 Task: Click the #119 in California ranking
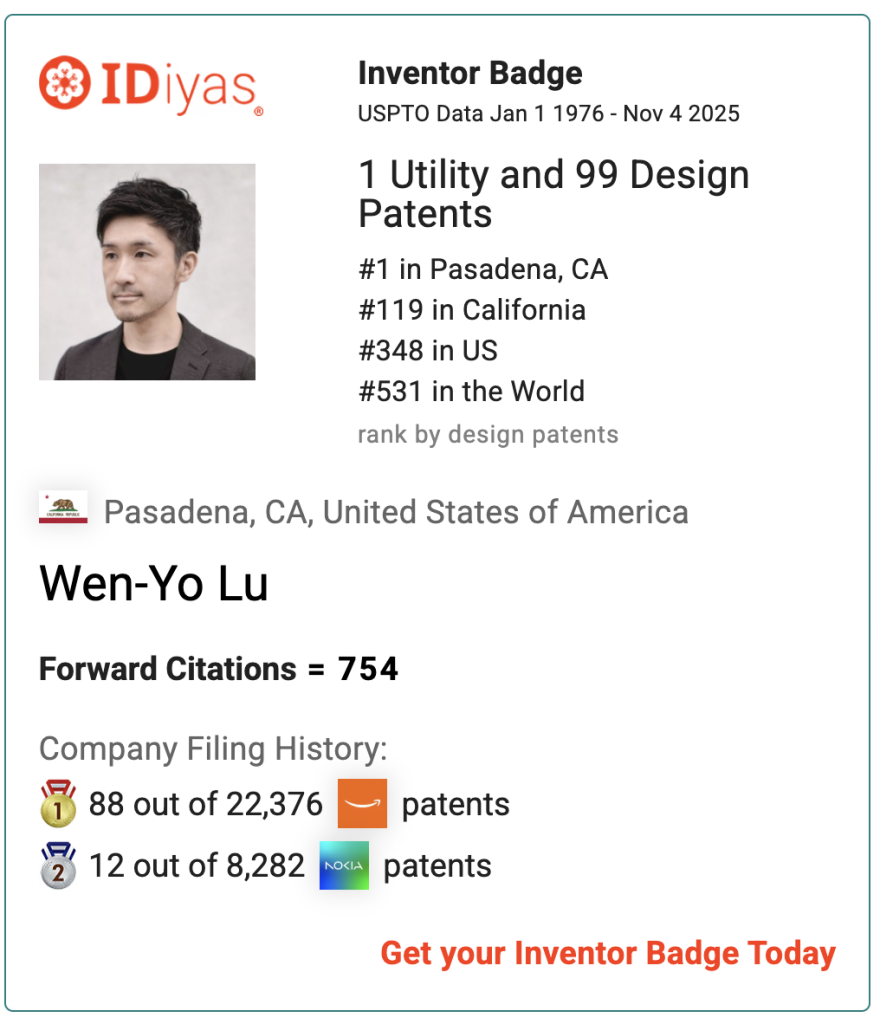click(x=472, y=310)
